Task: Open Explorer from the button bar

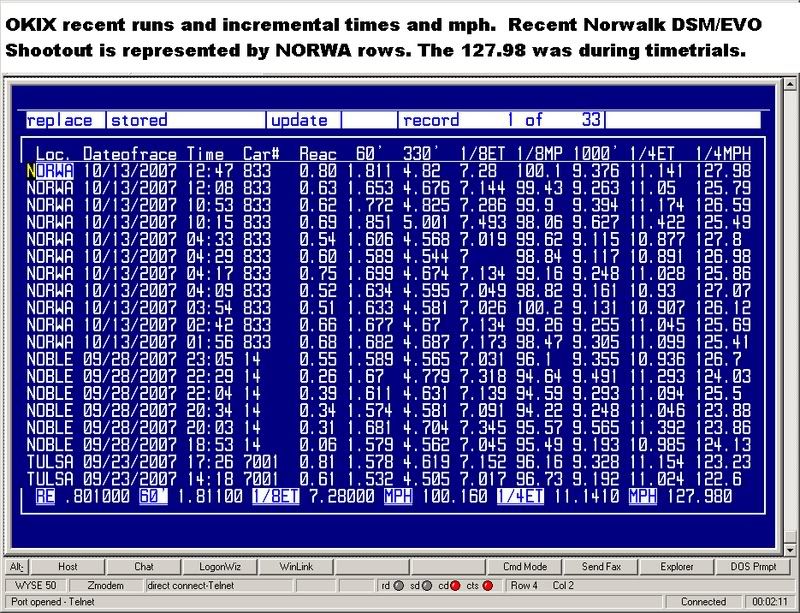Action: 677,567
